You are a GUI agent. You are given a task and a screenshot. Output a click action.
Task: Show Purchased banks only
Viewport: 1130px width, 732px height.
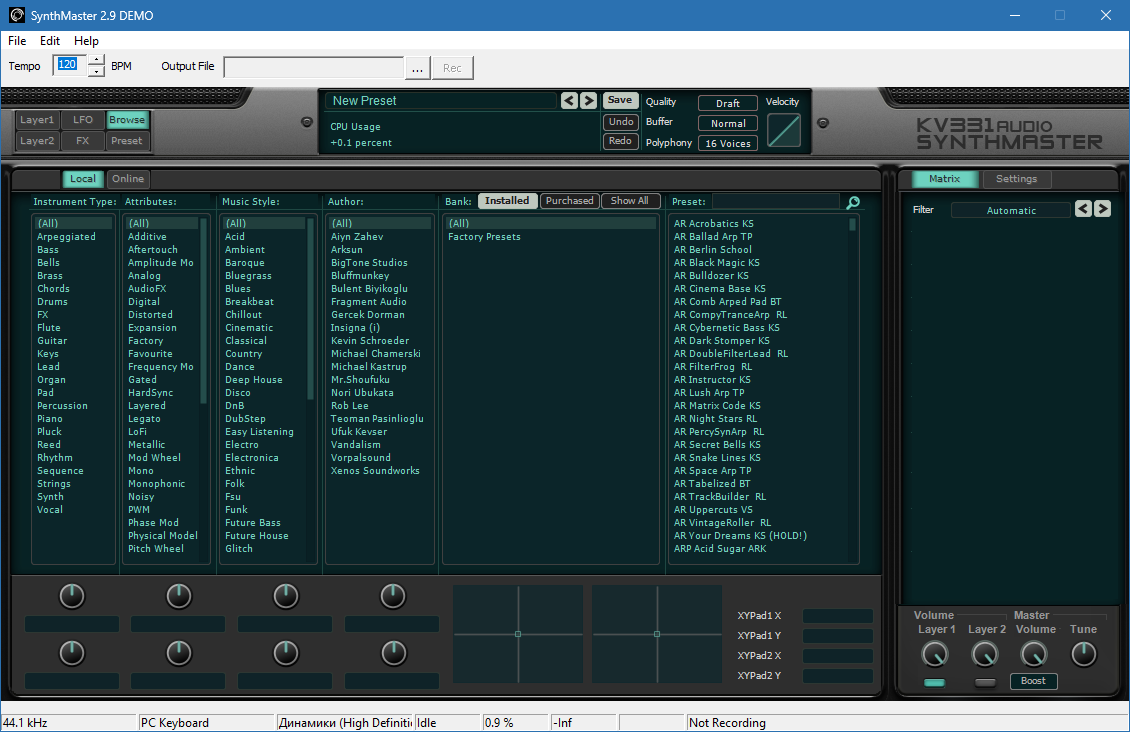tap(569, 201)
